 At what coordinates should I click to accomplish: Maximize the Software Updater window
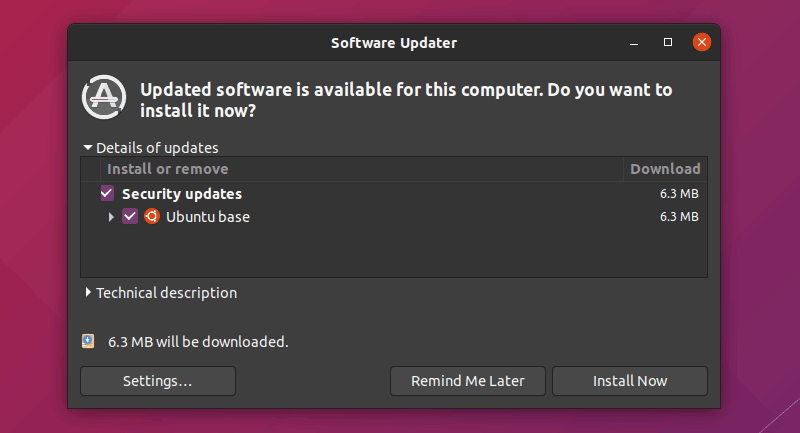tap(668, 43)
